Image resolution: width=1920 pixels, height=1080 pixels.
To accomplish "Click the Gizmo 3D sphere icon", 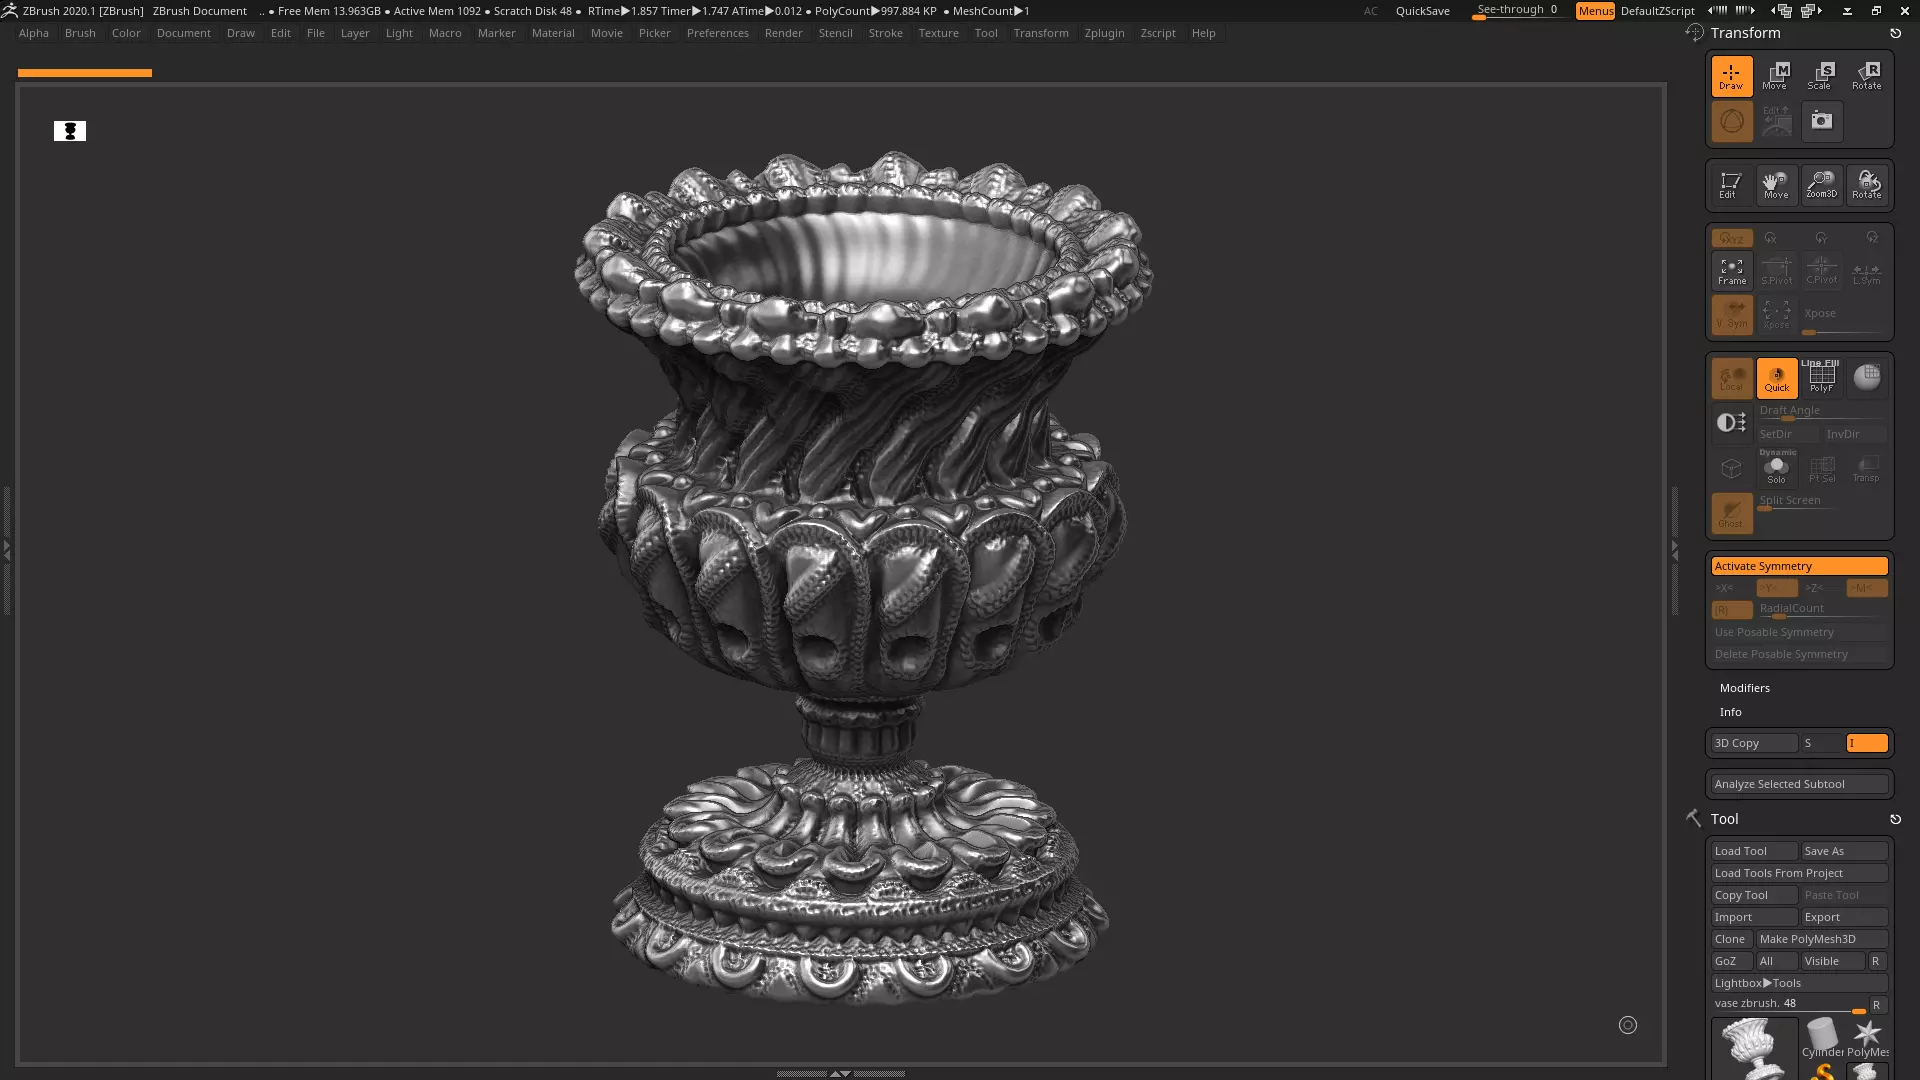I will coord(1732,122).
